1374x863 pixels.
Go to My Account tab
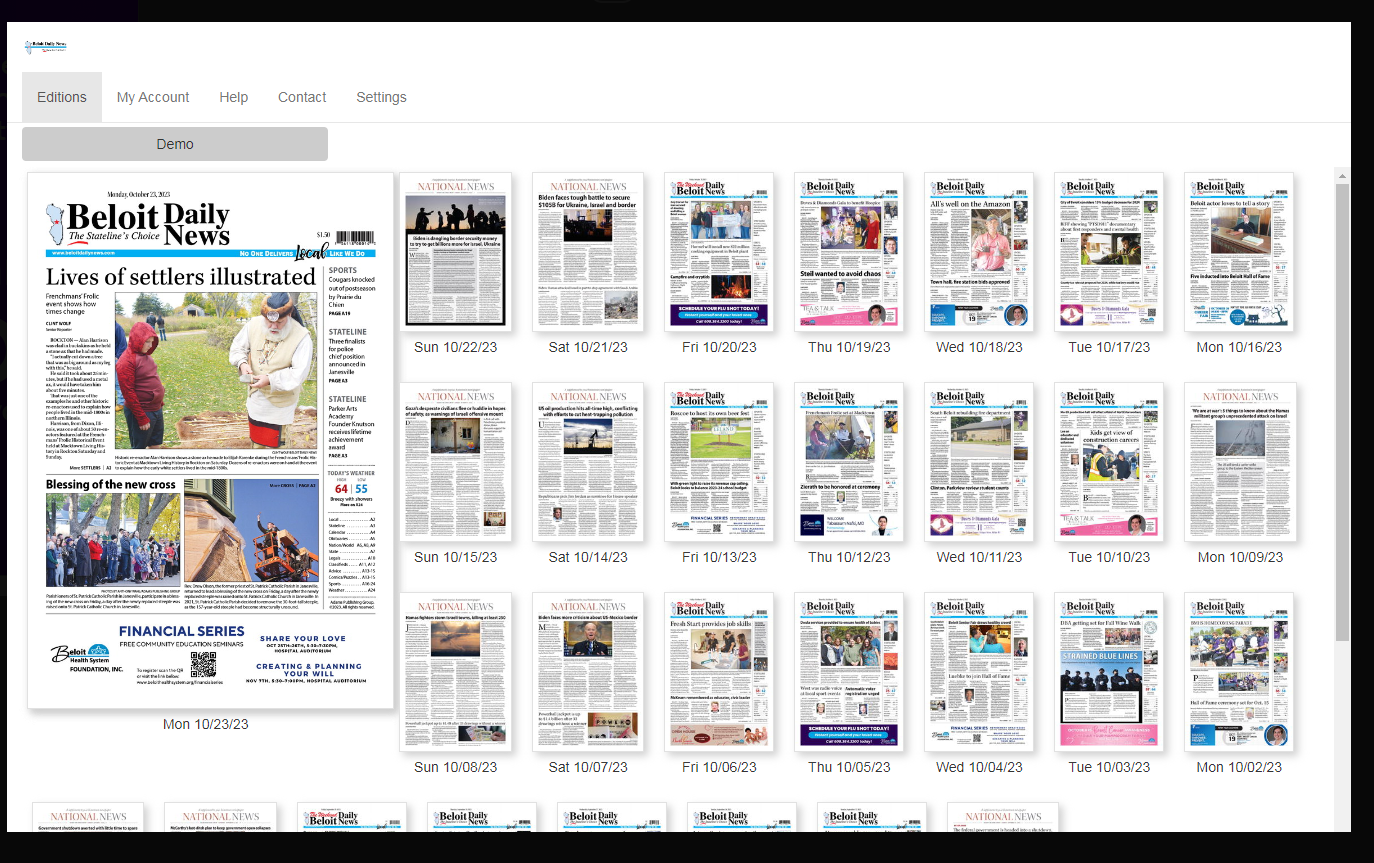(153, 97)
